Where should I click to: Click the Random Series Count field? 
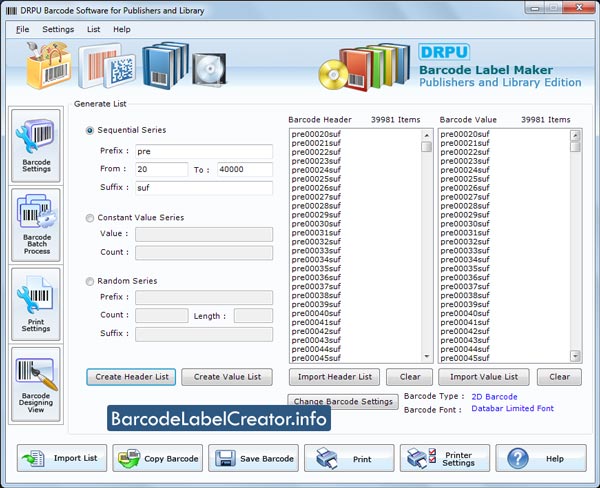[x=161, y=315]
